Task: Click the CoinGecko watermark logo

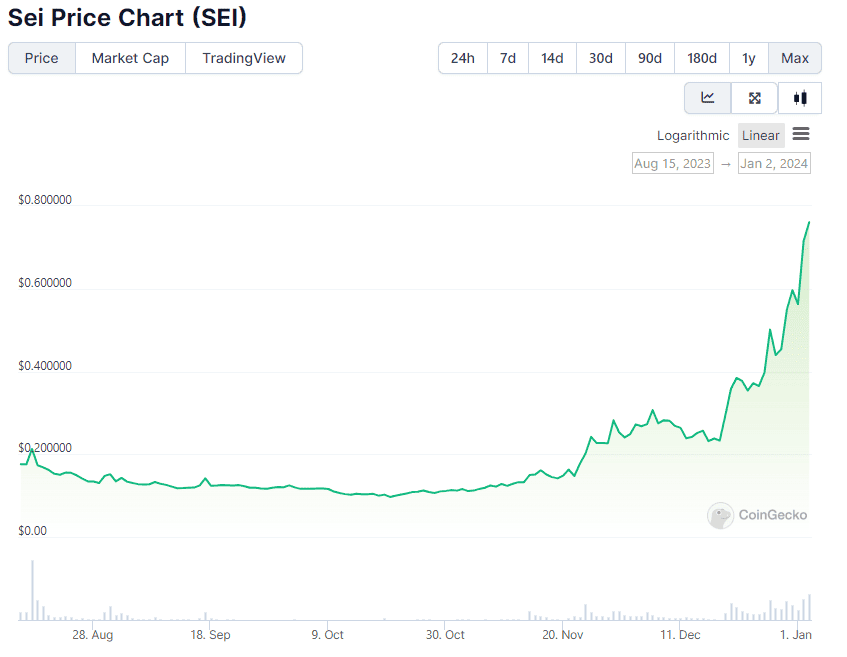Action: pyautogui.click(x=757, y=515)
